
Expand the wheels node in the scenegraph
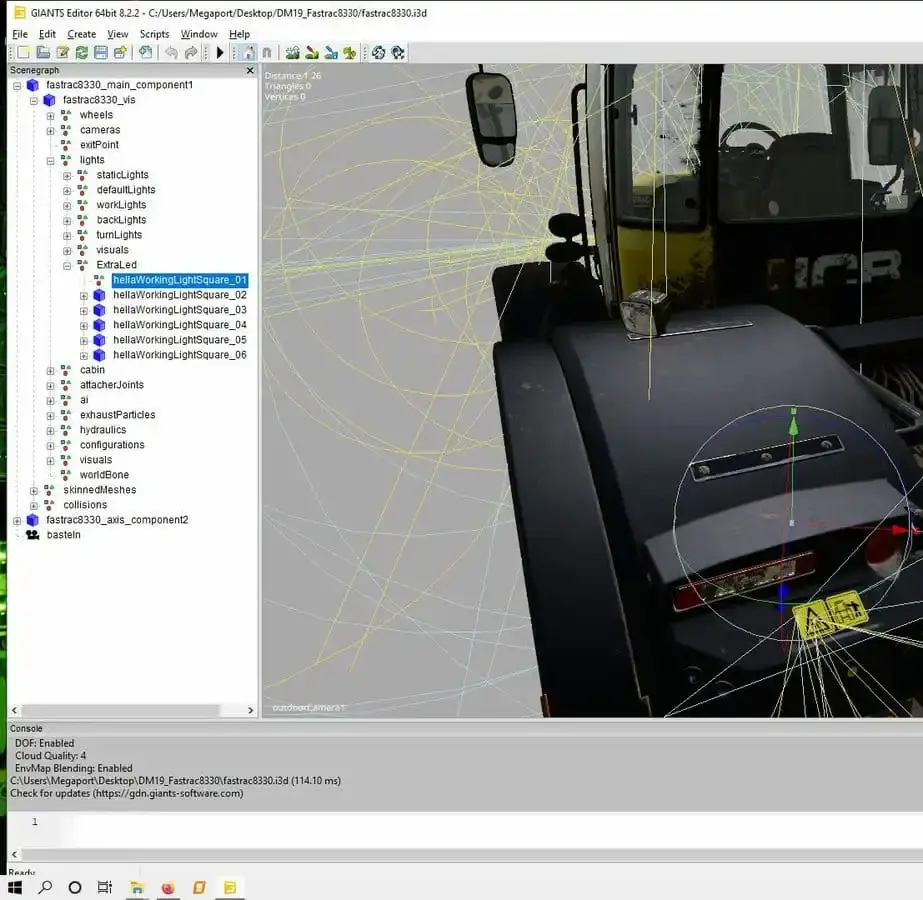(x=50, y=115)
